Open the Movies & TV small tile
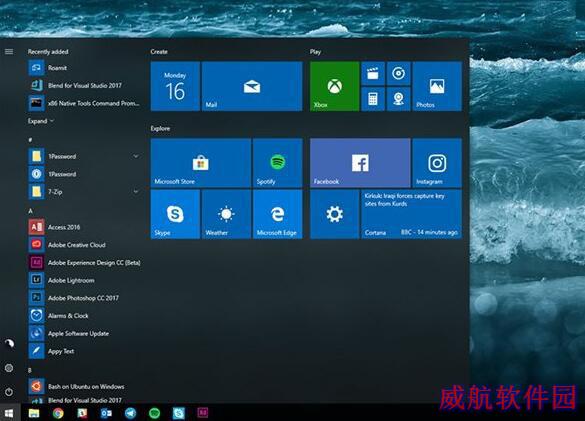585x421 pixels. pos(373,74)
